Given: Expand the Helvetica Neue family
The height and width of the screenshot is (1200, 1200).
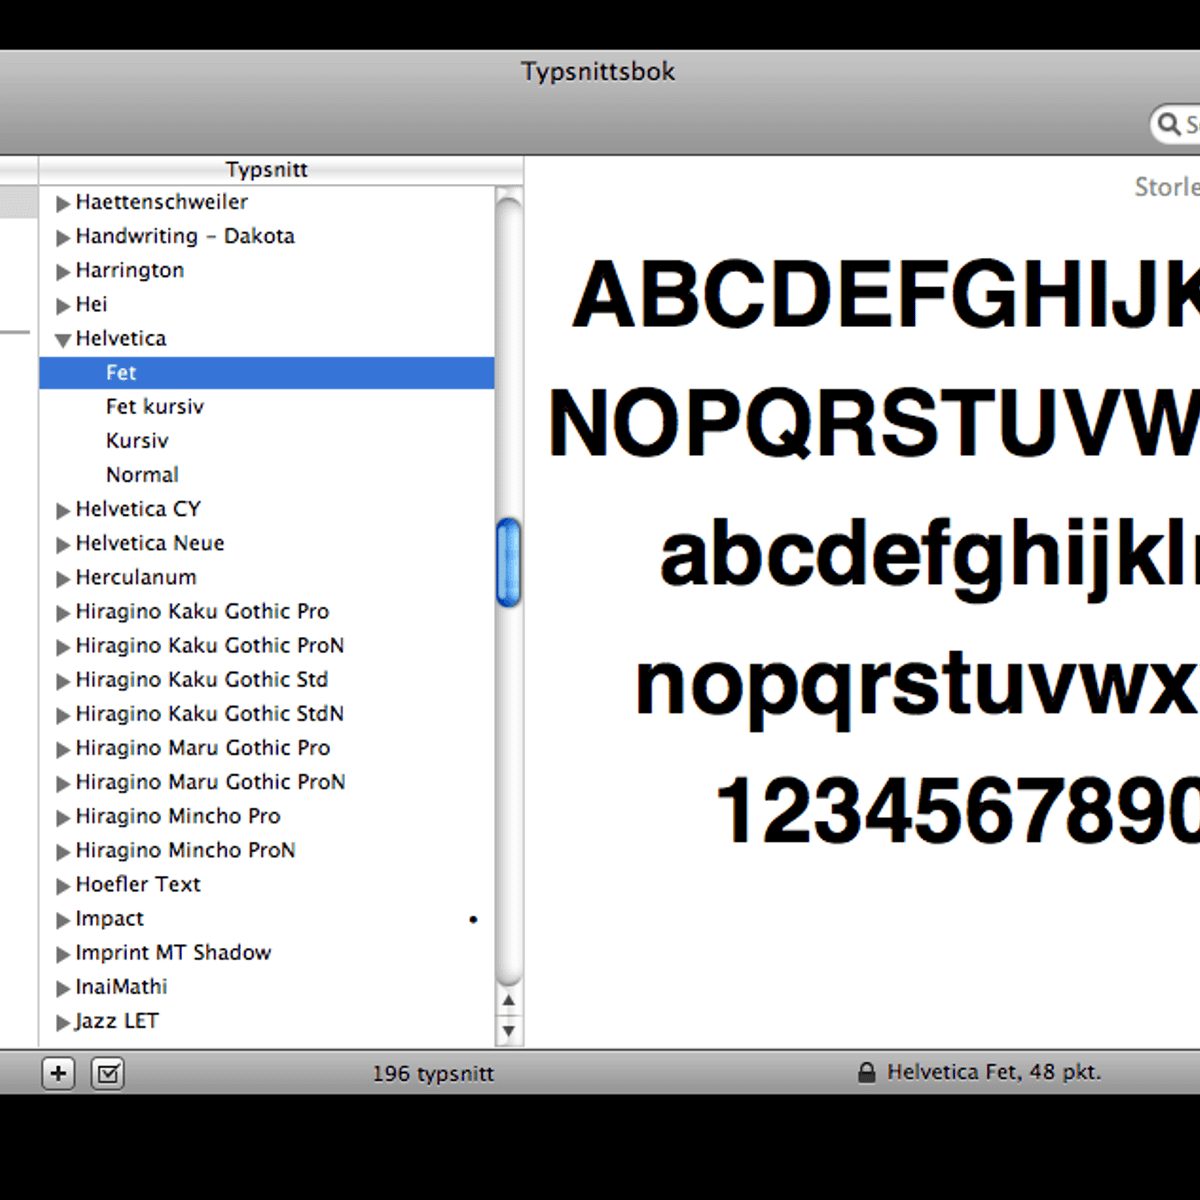Looking at the screenshot, I should [63, 544].
